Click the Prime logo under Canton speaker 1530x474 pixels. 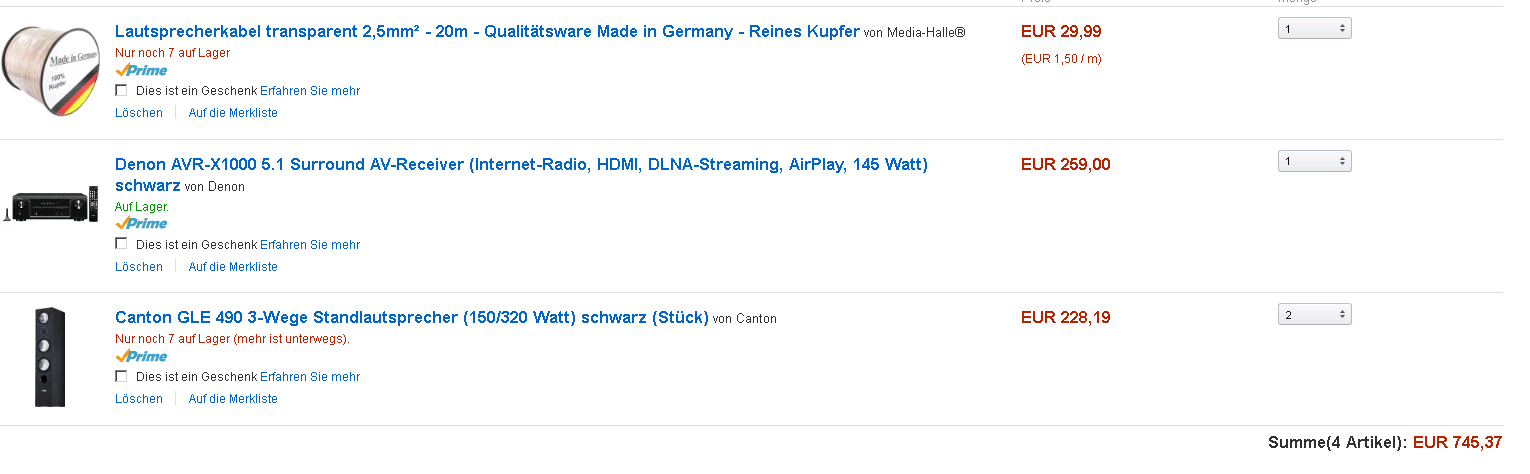pyautogui.click(x=141, y=356)
